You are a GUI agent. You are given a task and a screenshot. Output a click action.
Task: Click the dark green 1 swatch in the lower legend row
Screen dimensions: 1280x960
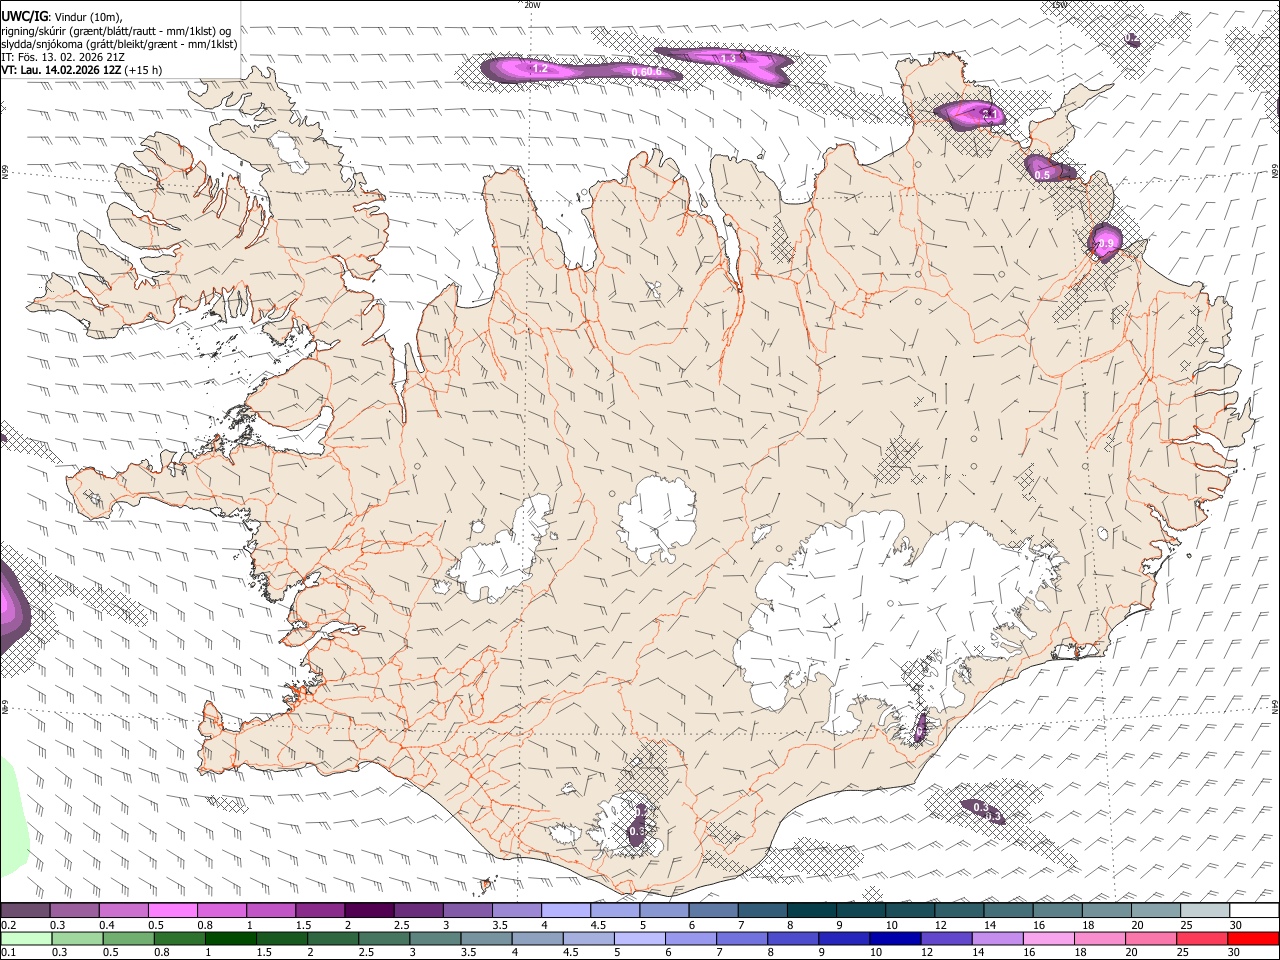point(230,938)
